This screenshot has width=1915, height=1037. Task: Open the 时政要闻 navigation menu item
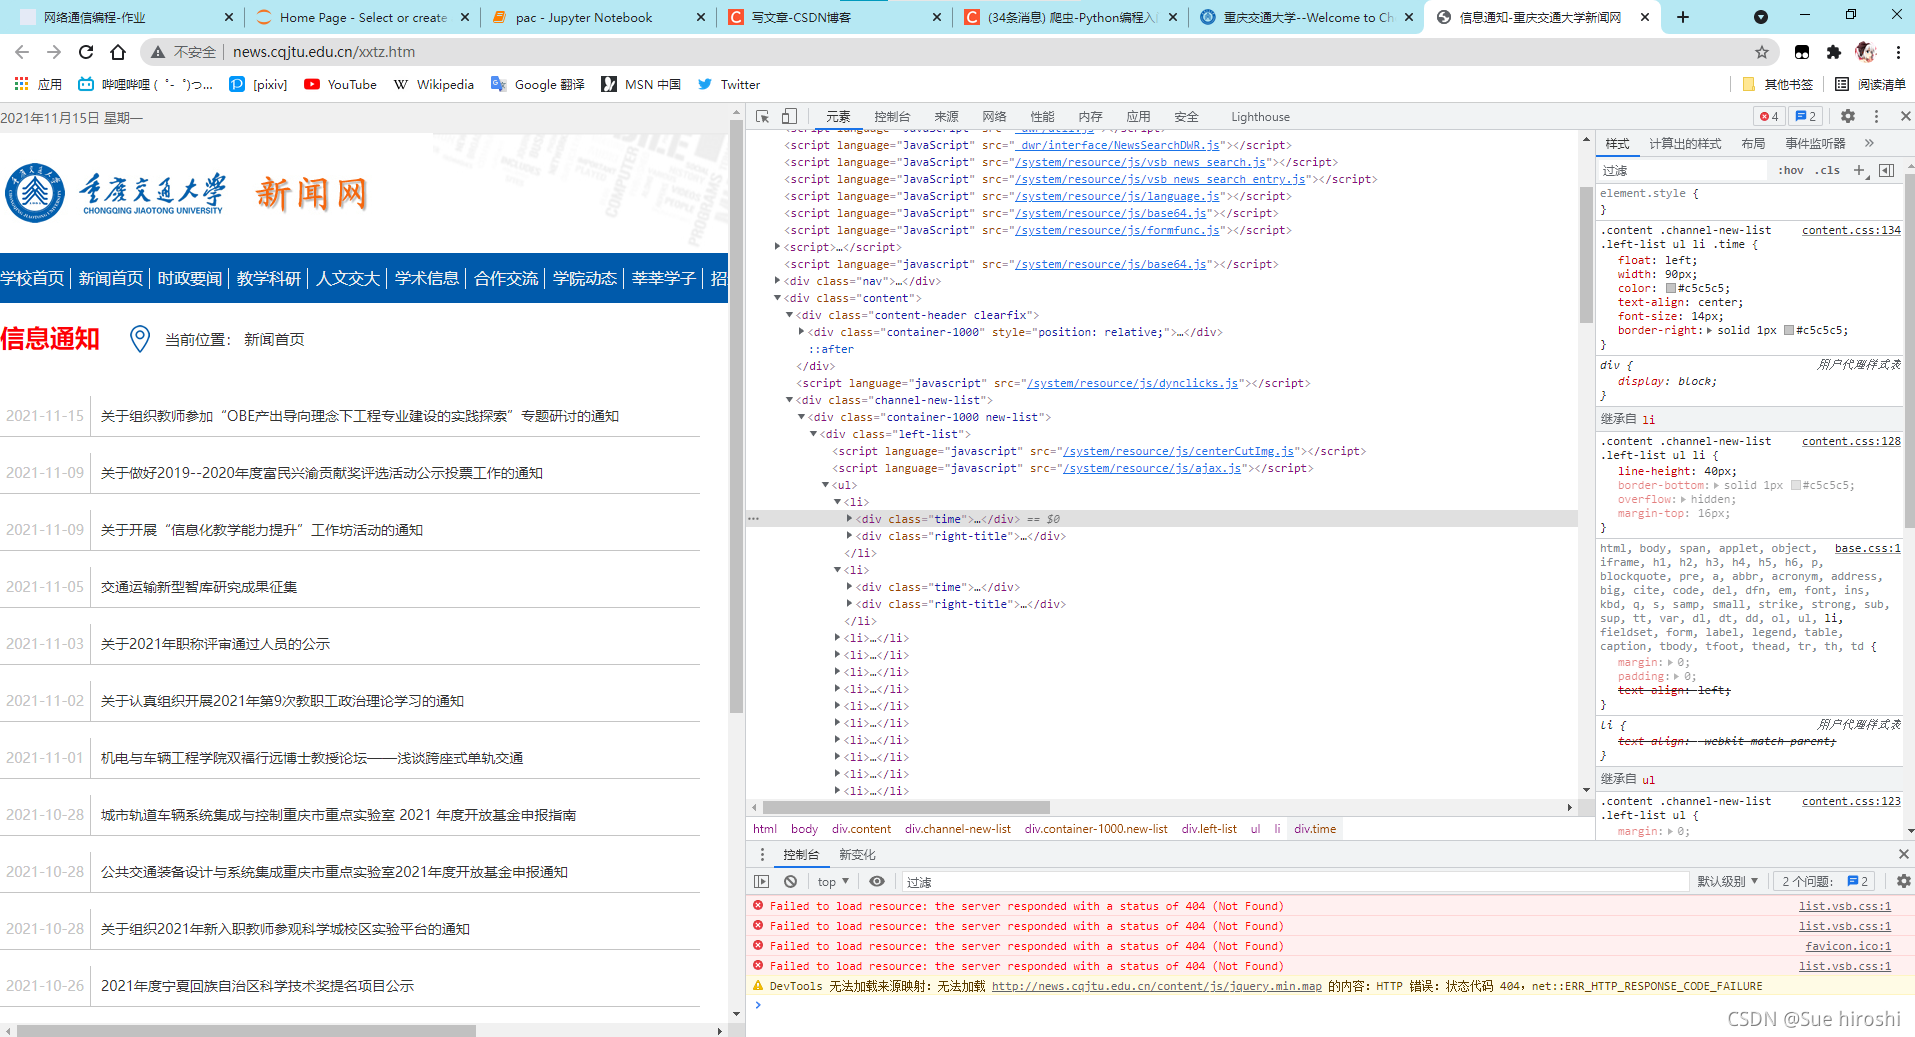190,278
